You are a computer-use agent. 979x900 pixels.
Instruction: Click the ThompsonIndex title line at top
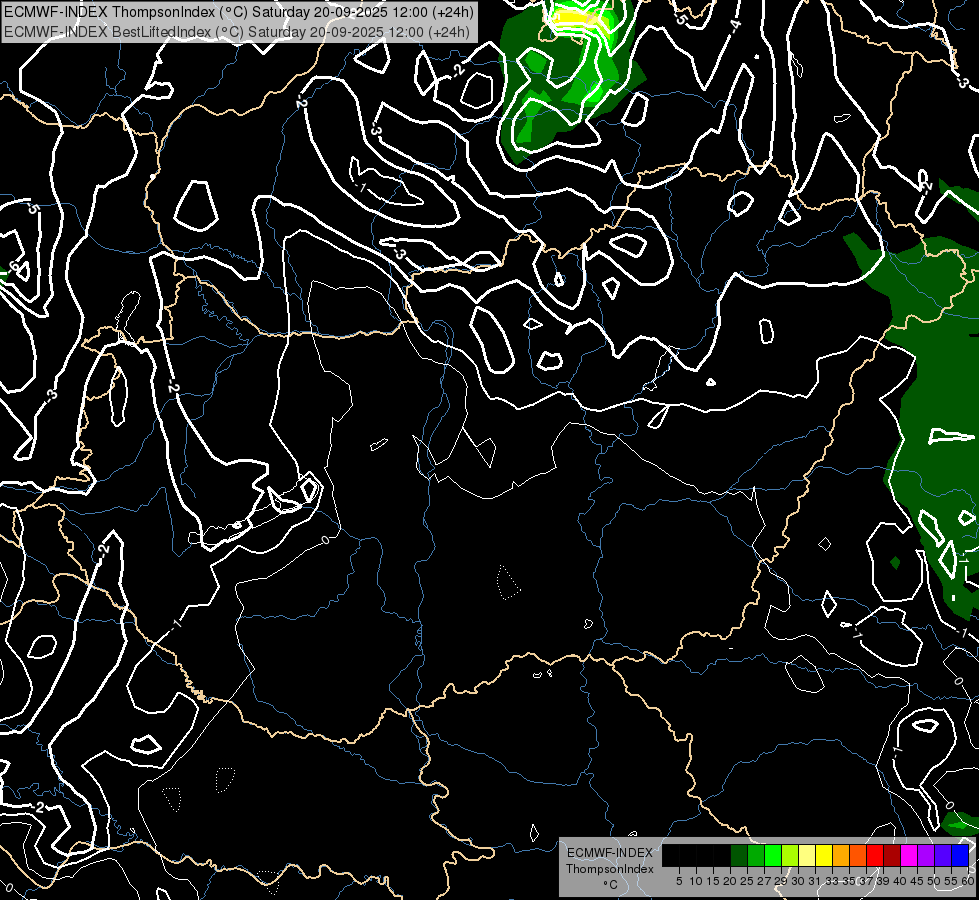tap(239, 12)
